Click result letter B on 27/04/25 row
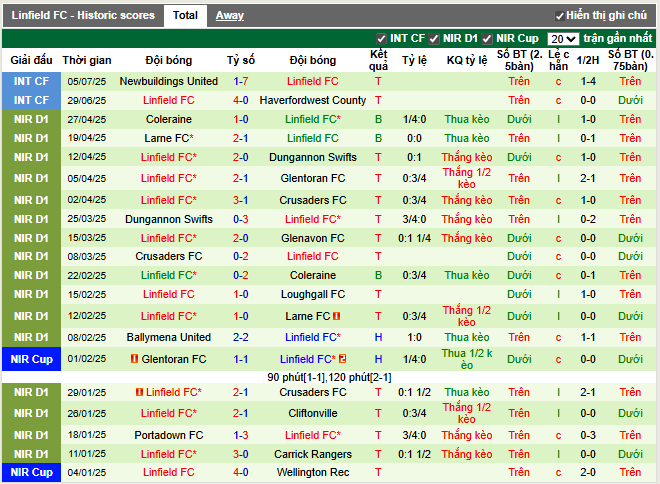660x484 pixels. pyautogui.click(x=378, y=119)
